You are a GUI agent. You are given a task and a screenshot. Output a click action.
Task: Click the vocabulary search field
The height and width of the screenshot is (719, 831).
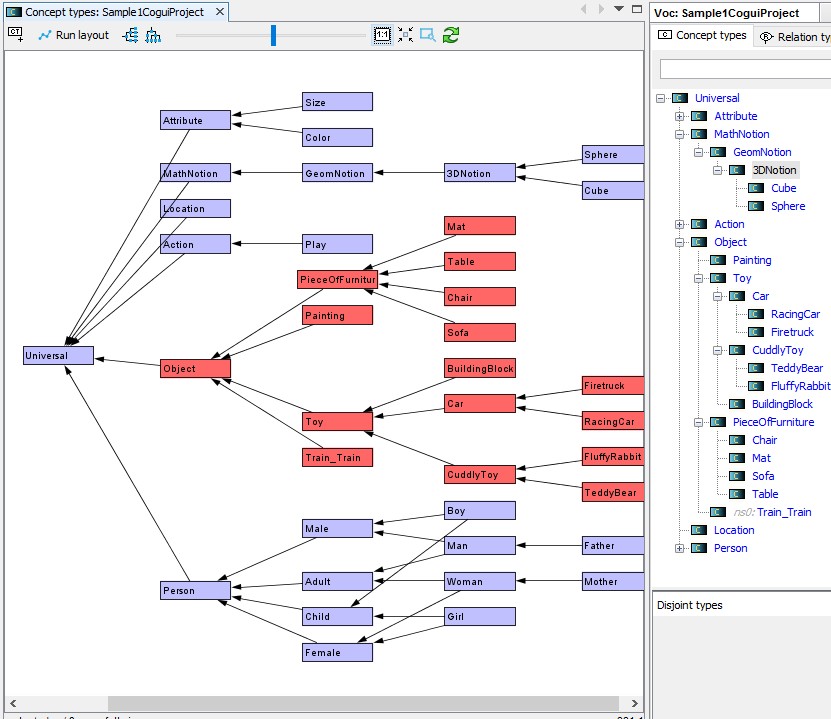[745, 69]
